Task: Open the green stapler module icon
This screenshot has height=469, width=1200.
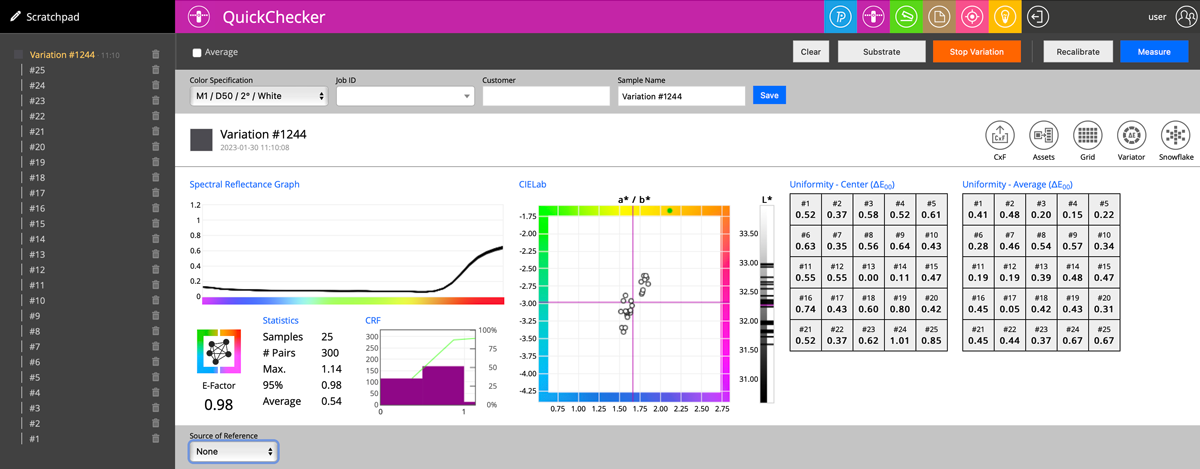Action: [x=906, y=17]
